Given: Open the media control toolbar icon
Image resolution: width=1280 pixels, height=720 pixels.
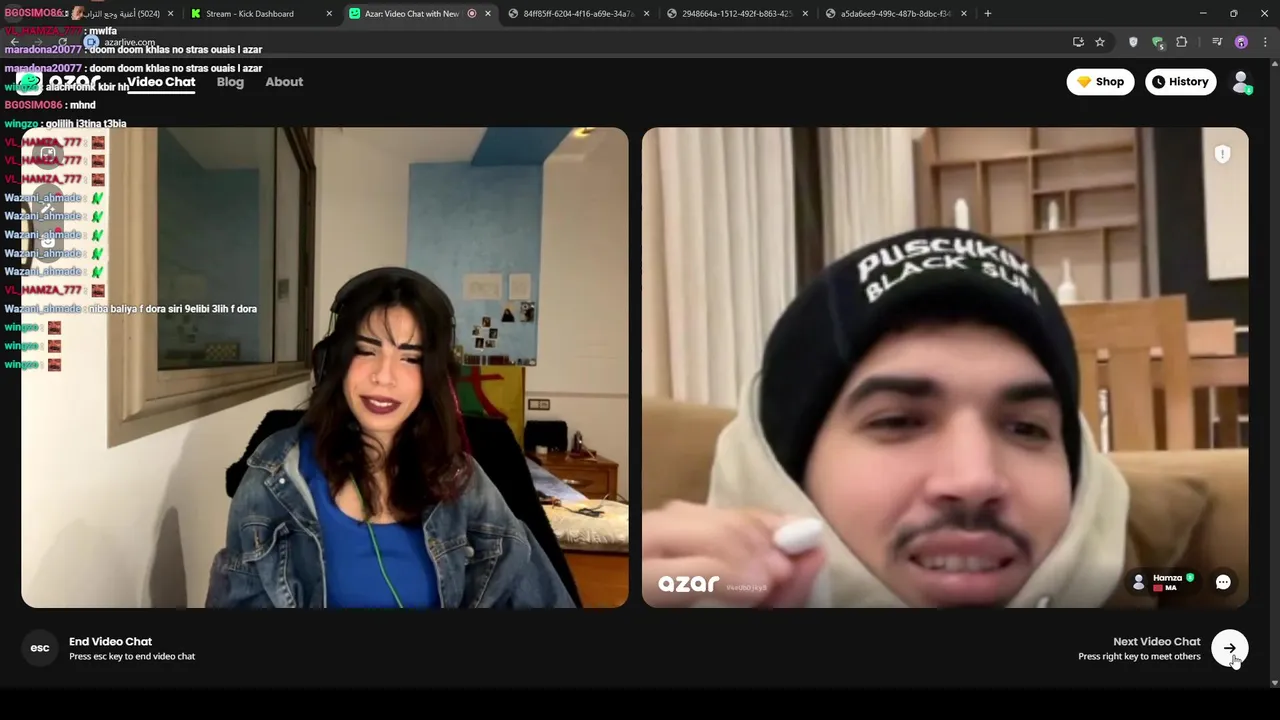Looking at the screenshot, I should (x=1217, y=42).
